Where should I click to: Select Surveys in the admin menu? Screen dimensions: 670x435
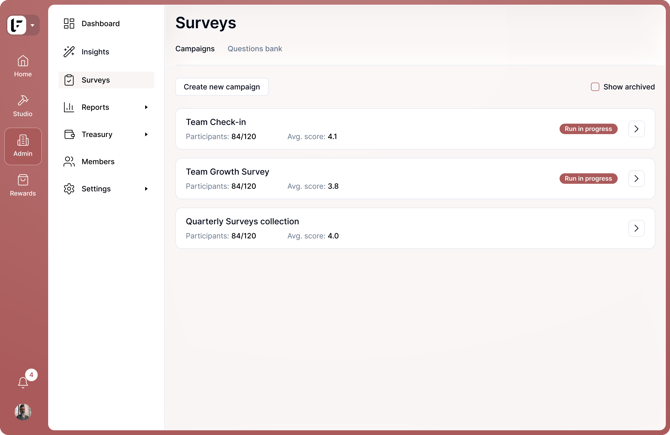[106, 80]
